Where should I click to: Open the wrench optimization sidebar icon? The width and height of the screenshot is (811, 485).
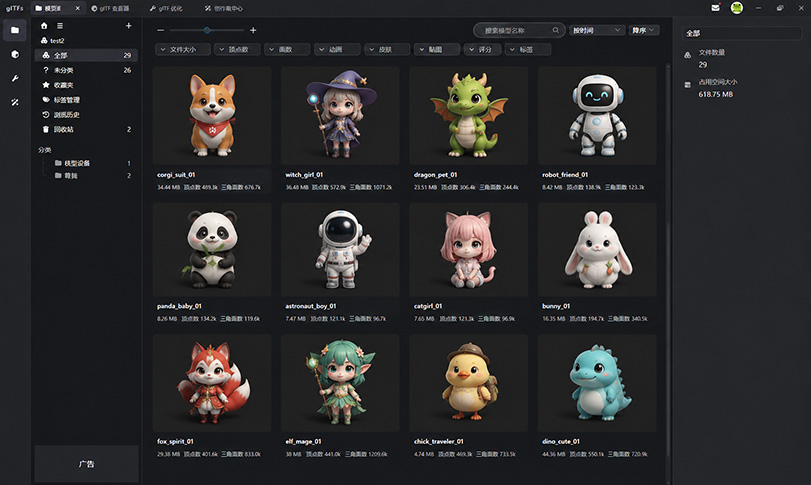coord(15,79)
